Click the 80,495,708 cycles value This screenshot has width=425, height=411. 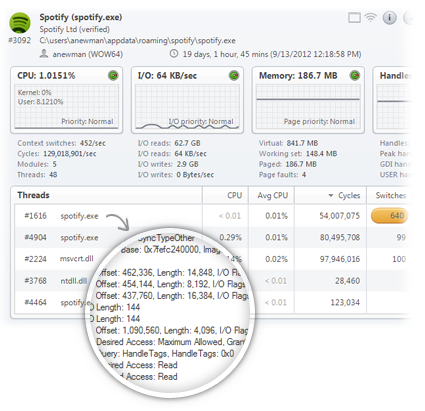click(x=340, y=237)
